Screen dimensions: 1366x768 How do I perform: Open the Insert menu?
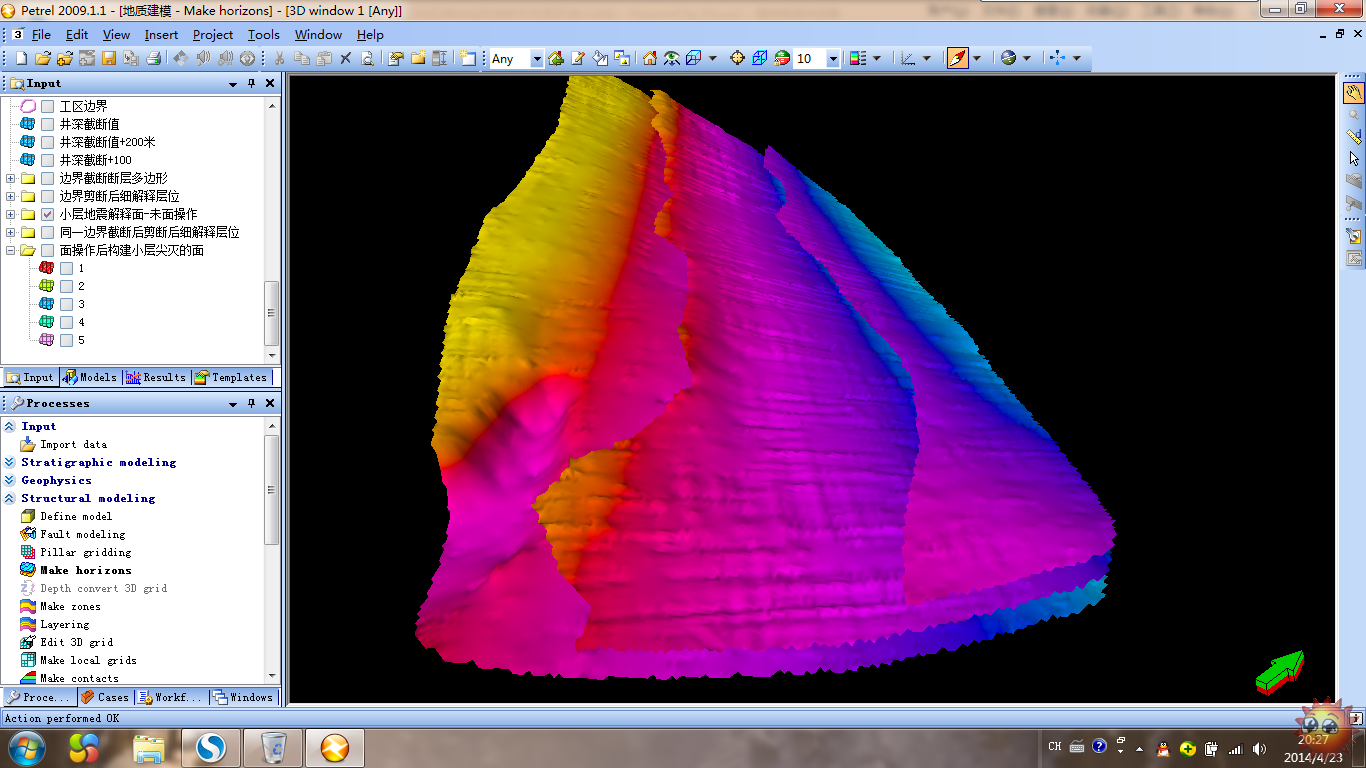(x=161, y=34)
